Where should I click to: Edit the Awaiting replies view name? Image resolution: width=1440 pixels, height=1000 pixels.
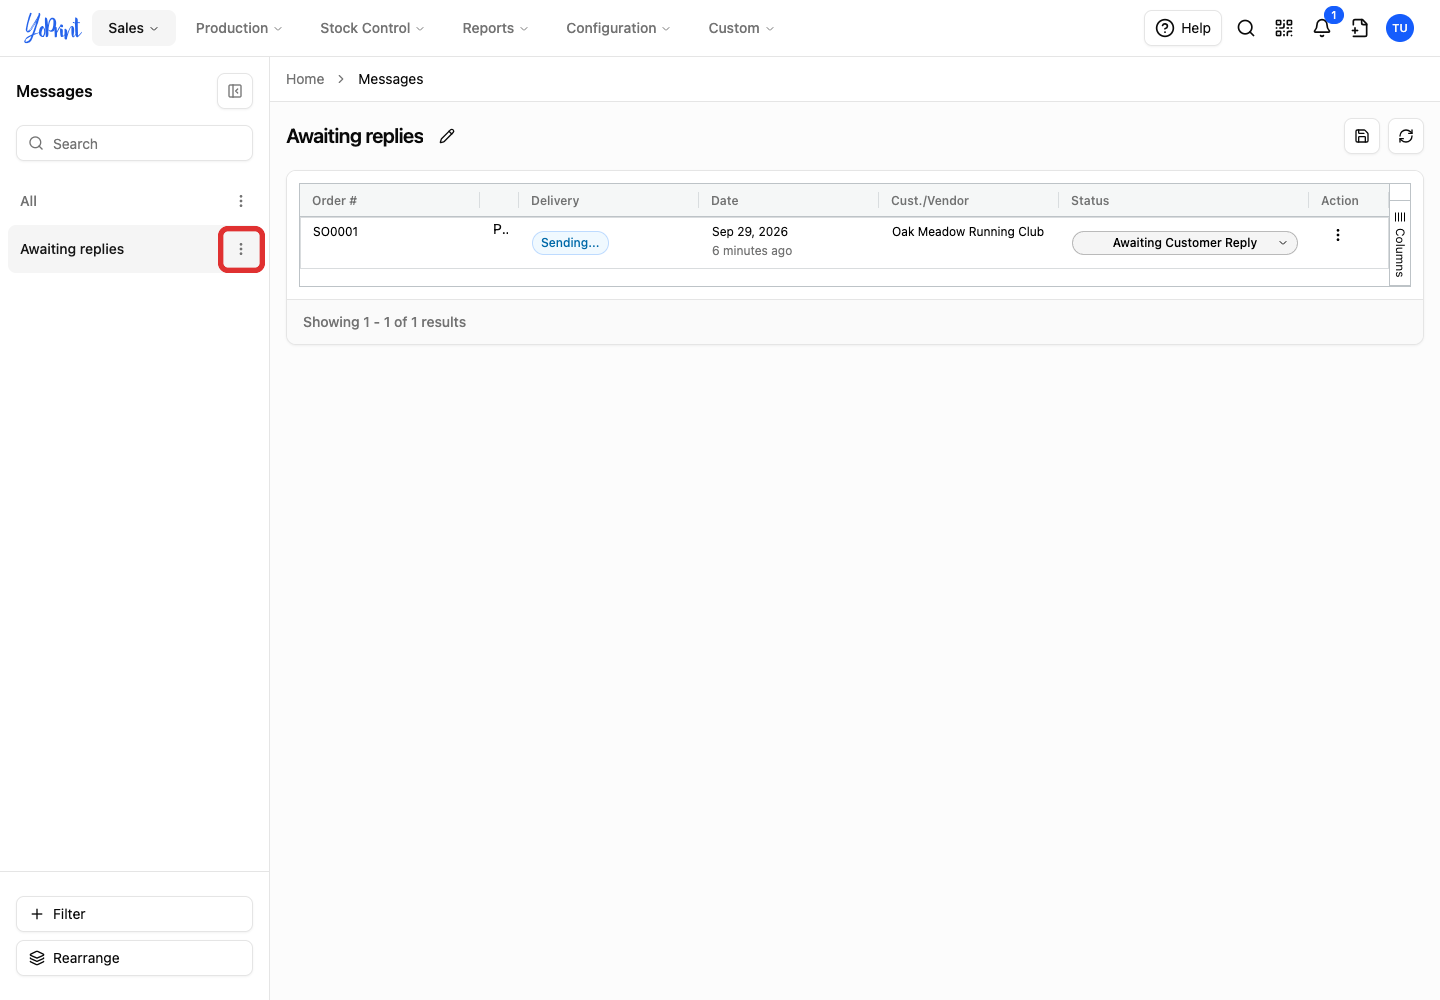(x=447, y=136)
